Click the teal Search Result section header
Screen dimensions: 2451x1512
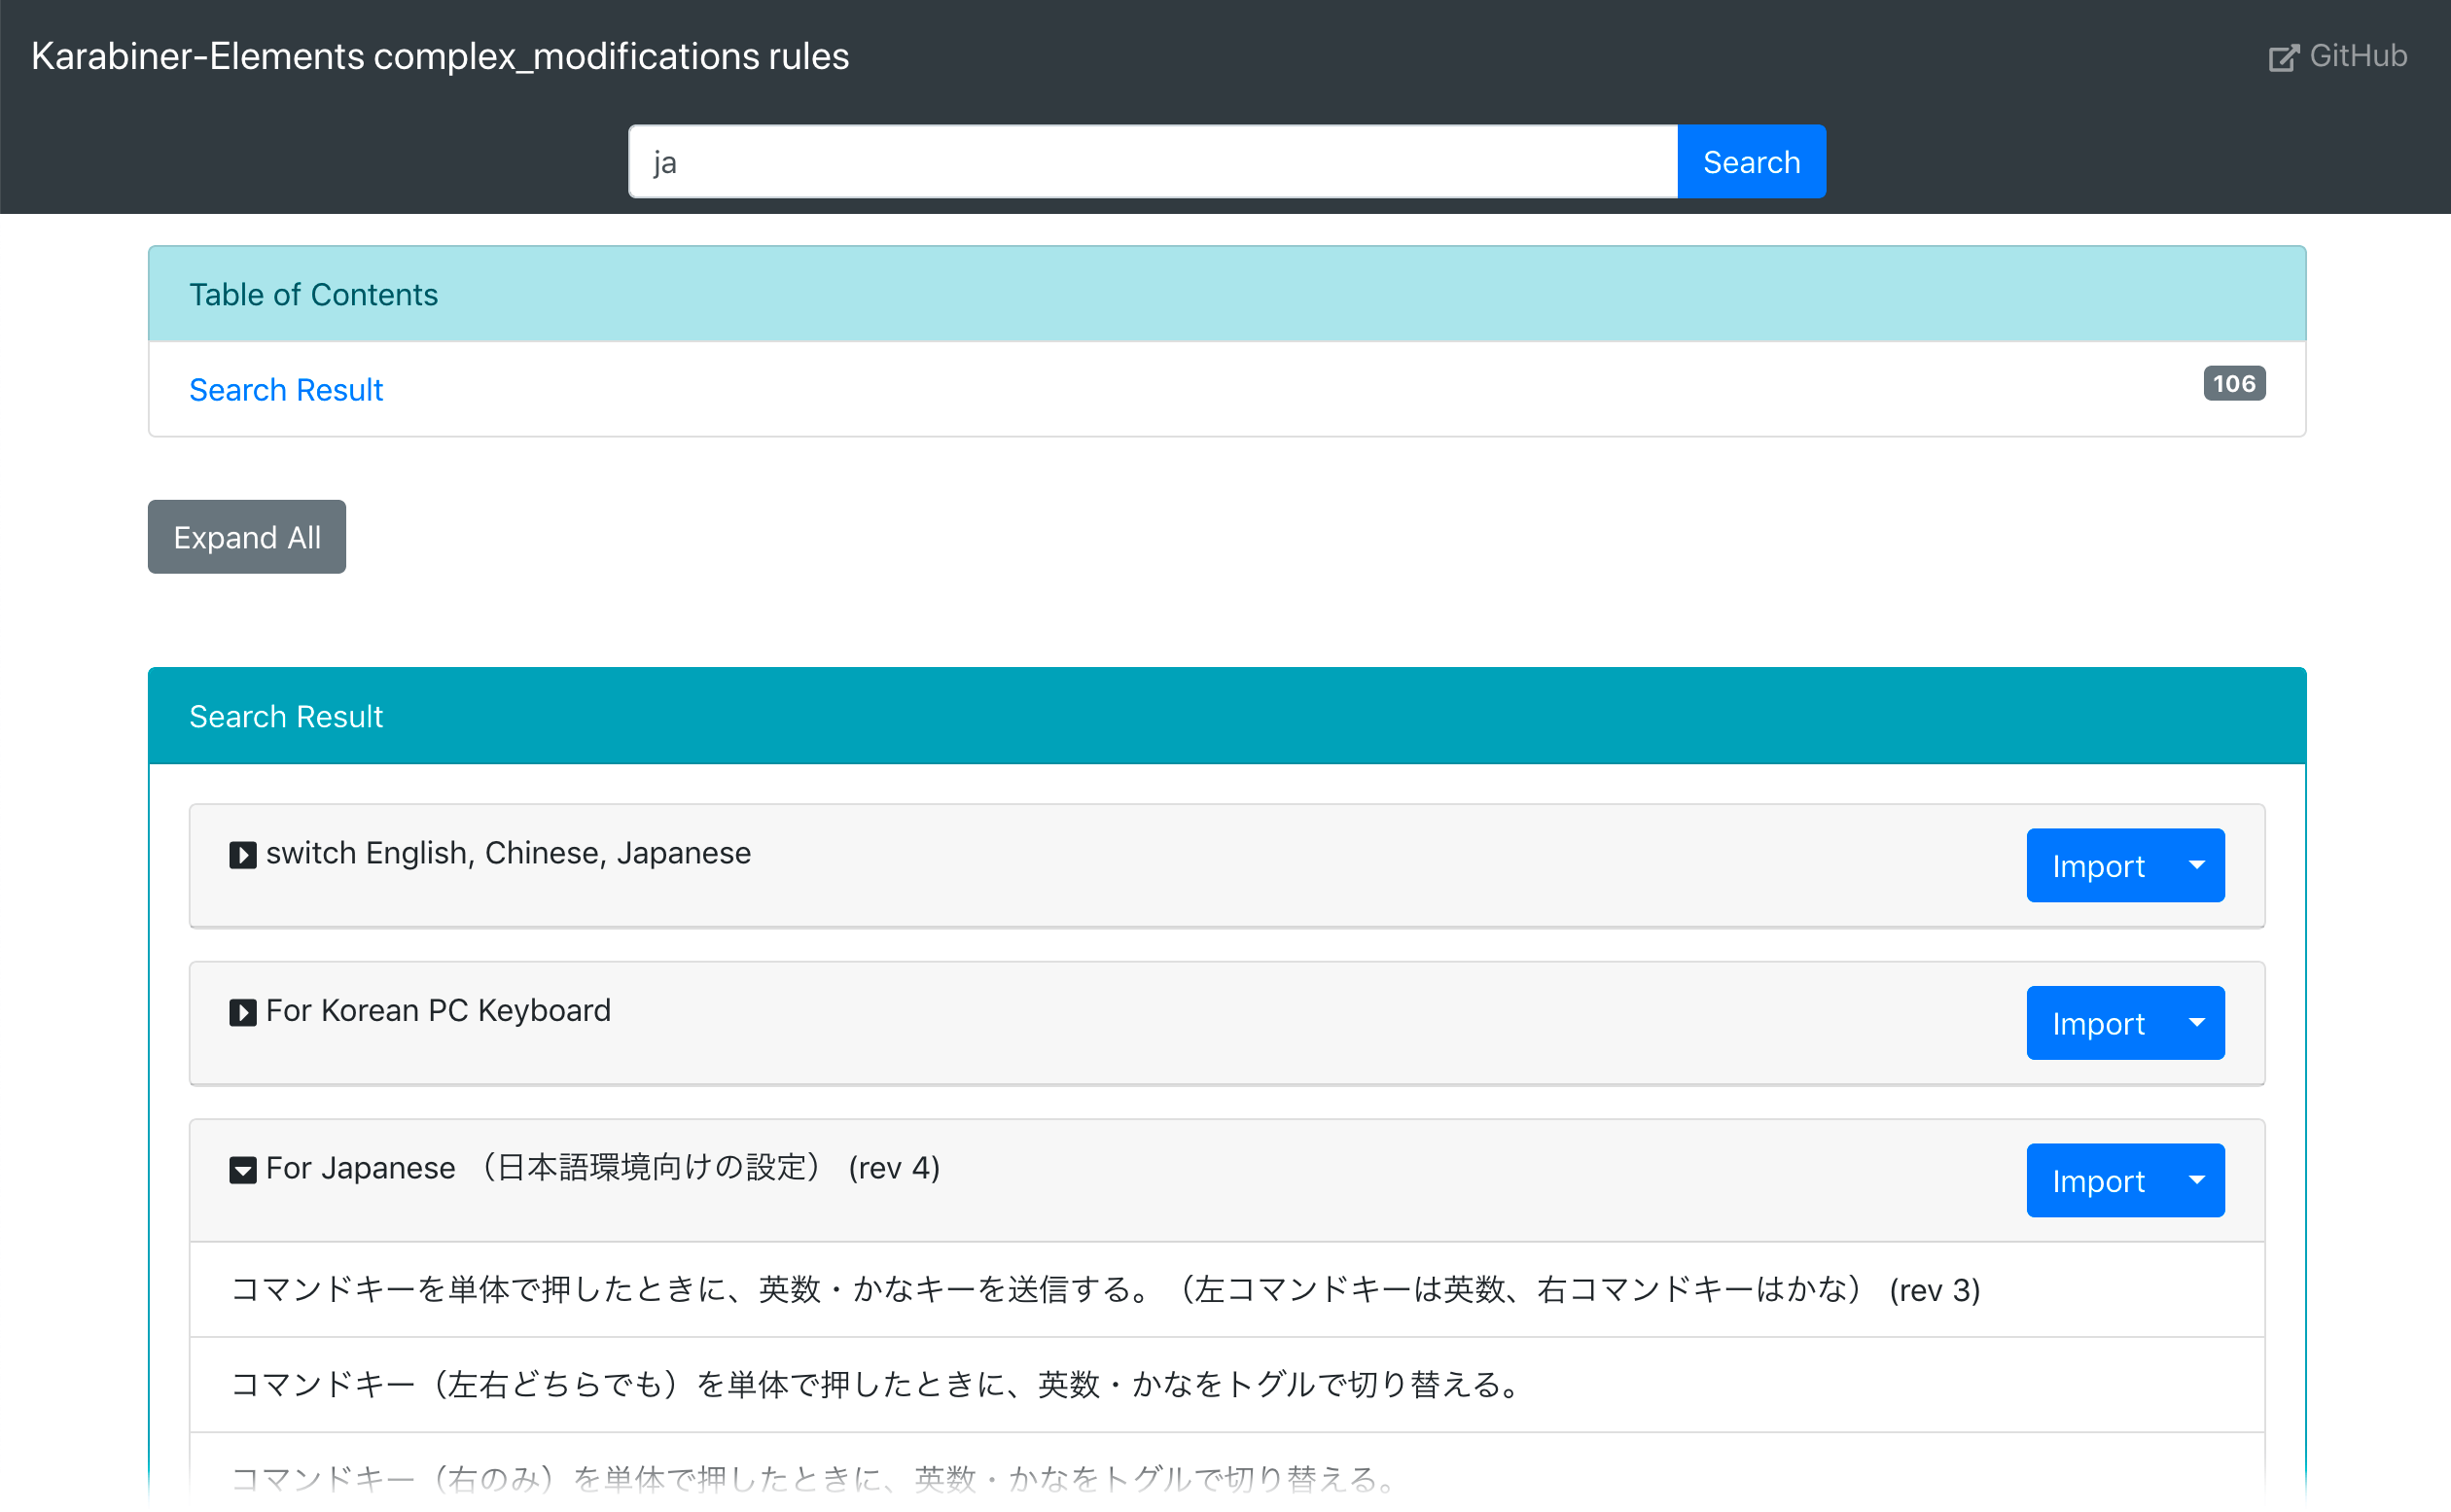1227,716
